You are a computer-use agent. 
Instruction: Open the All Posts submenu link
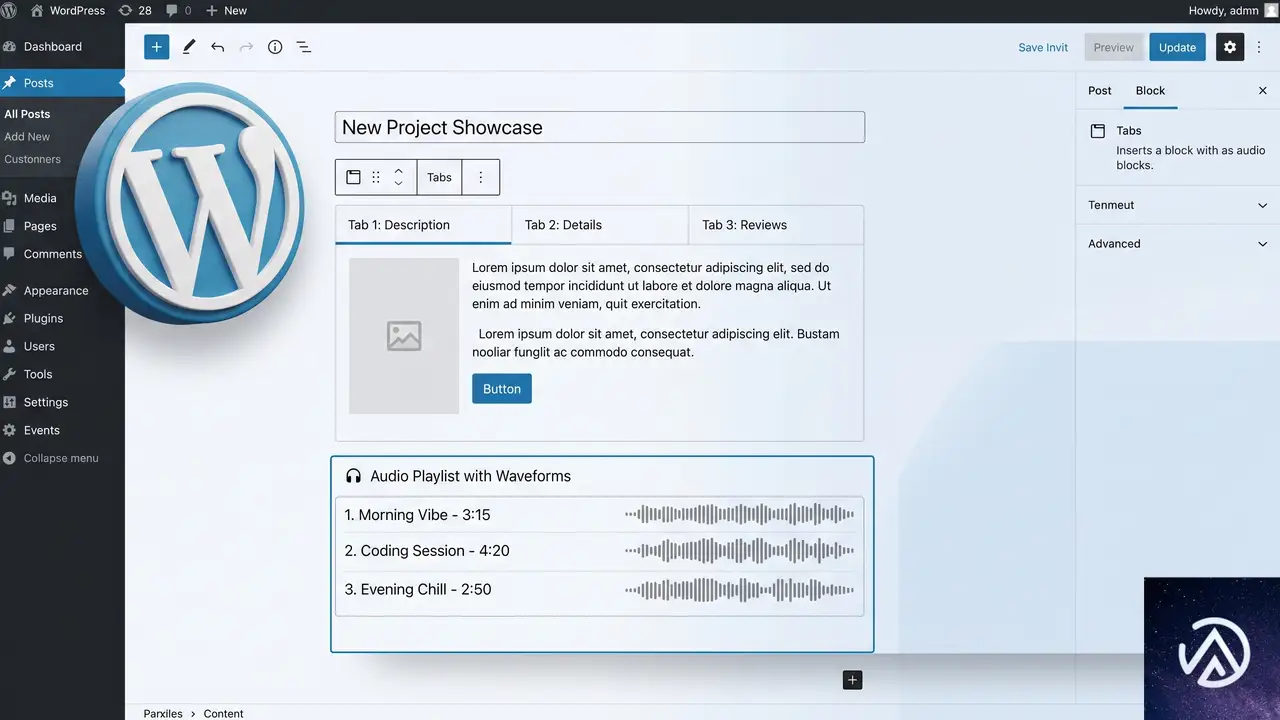[27, 114]
